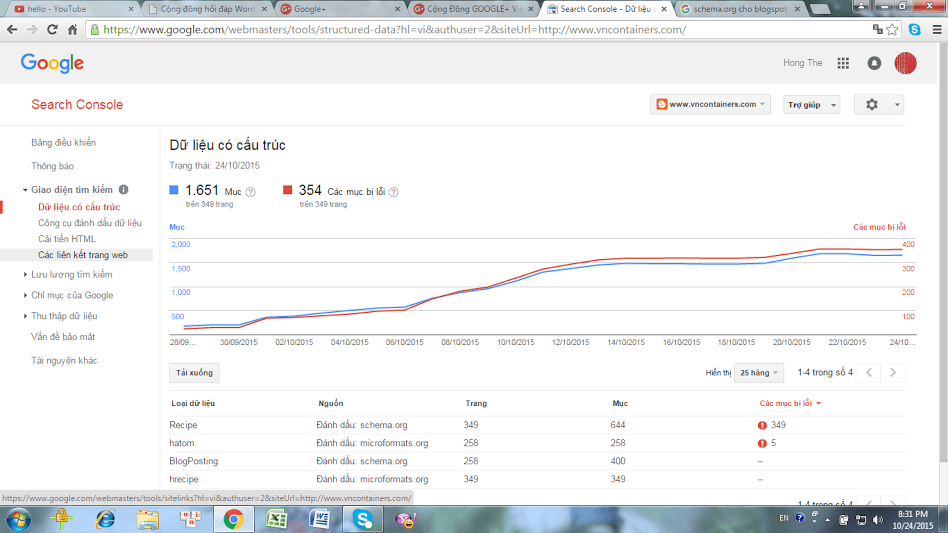Open the Vấn đề bảo mật link
948x533 pixels.
pos(63,337)
